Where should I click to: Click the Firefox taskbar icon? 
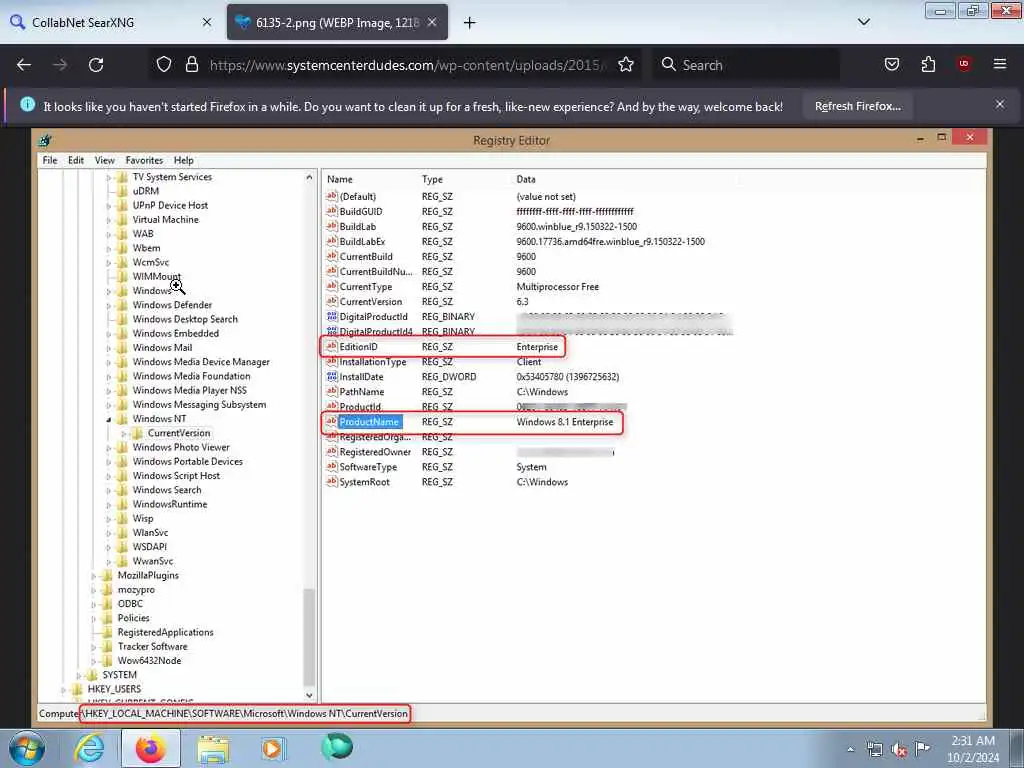[150, 748]
